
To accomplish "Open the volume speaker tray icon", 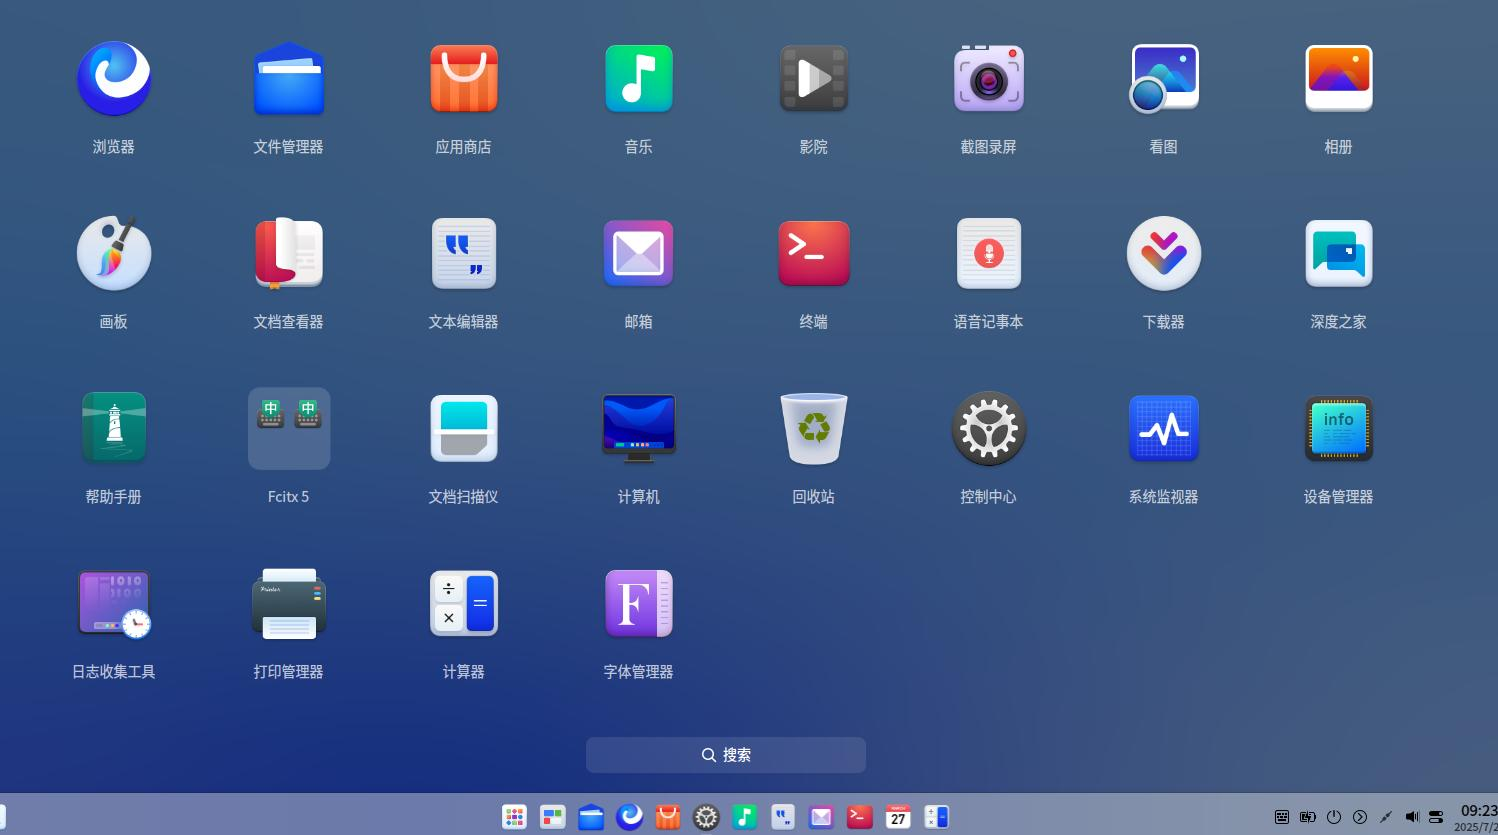I will [1412, 817].
